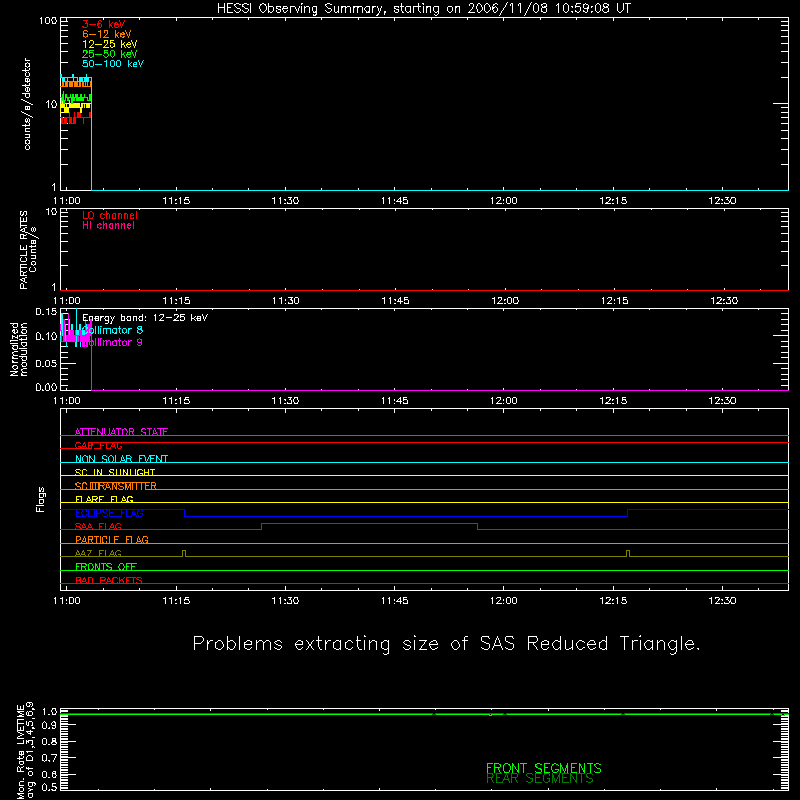This screenshot has width=800, height=800.
Task: Click the SAA_FLAG label
Action: [98, 526]
